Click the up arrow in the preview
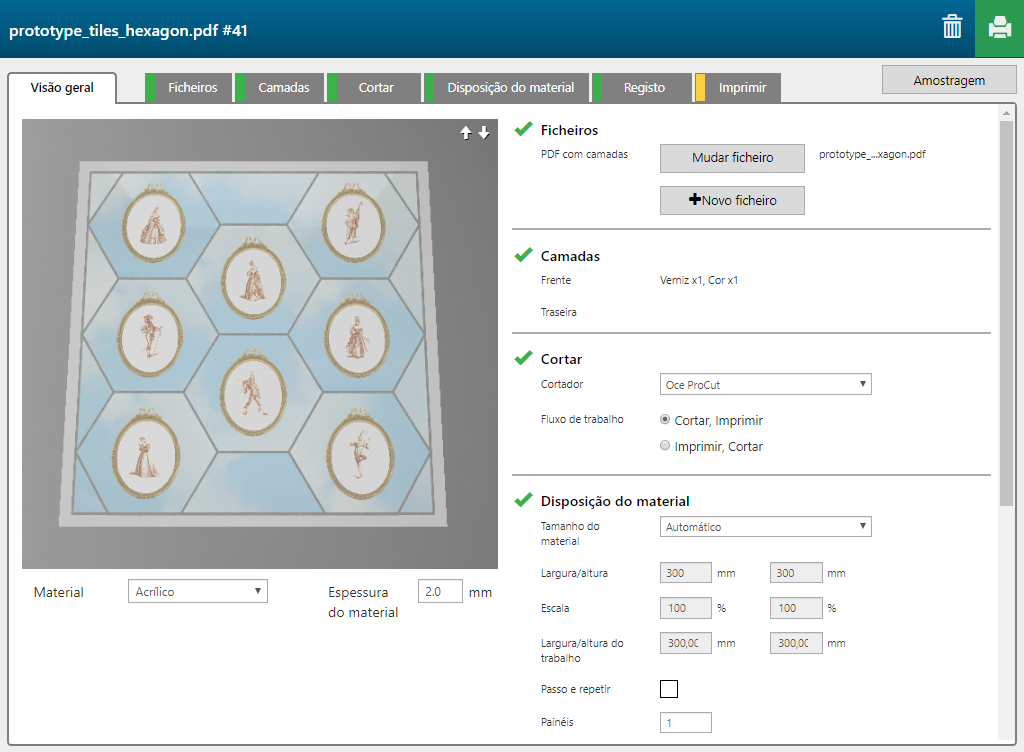The height and width of the screenshot is (752, 1024). click(x=466, y=133)
